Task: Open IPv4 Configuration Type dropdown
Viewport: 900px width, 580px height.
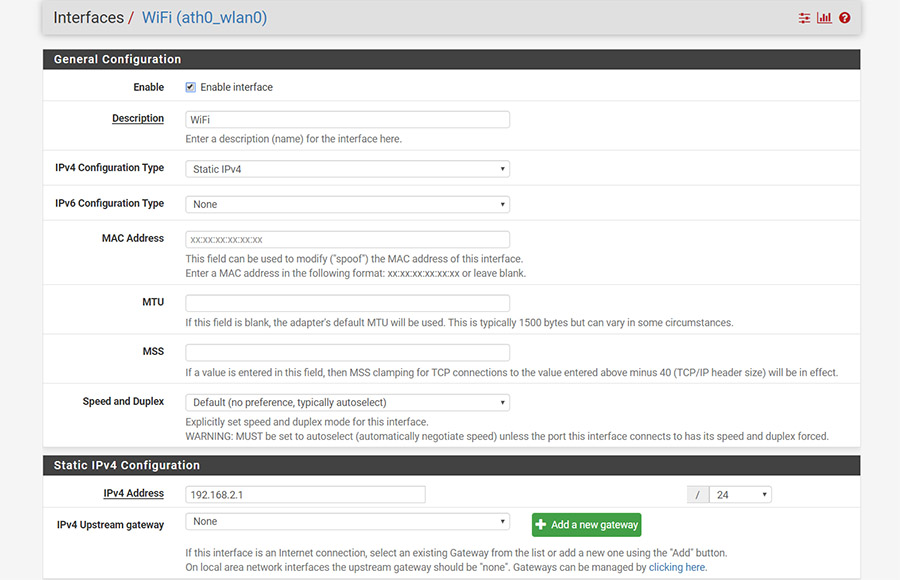Action: [347, 169]
